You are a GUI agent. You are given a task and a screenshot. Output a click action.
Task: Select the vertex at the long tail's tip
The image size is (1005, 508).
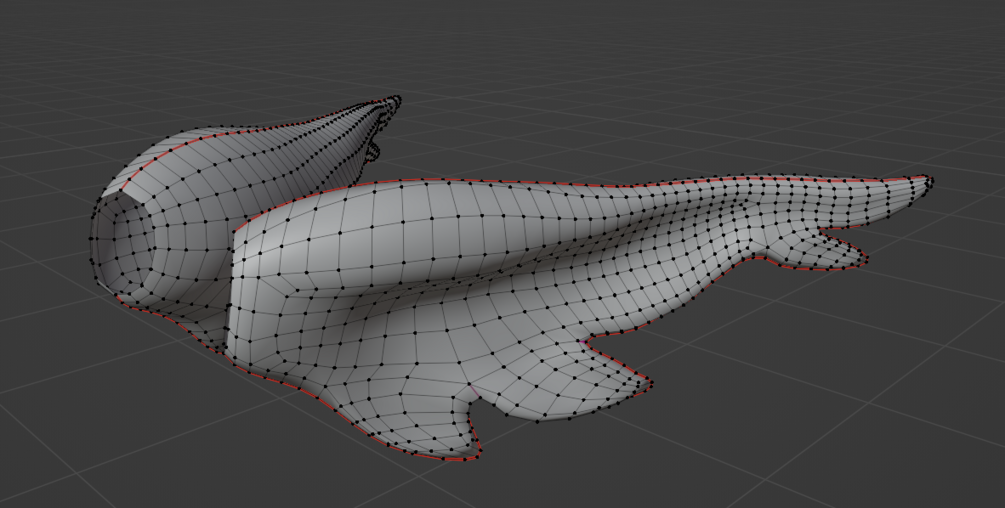click(x=933, y=181)
